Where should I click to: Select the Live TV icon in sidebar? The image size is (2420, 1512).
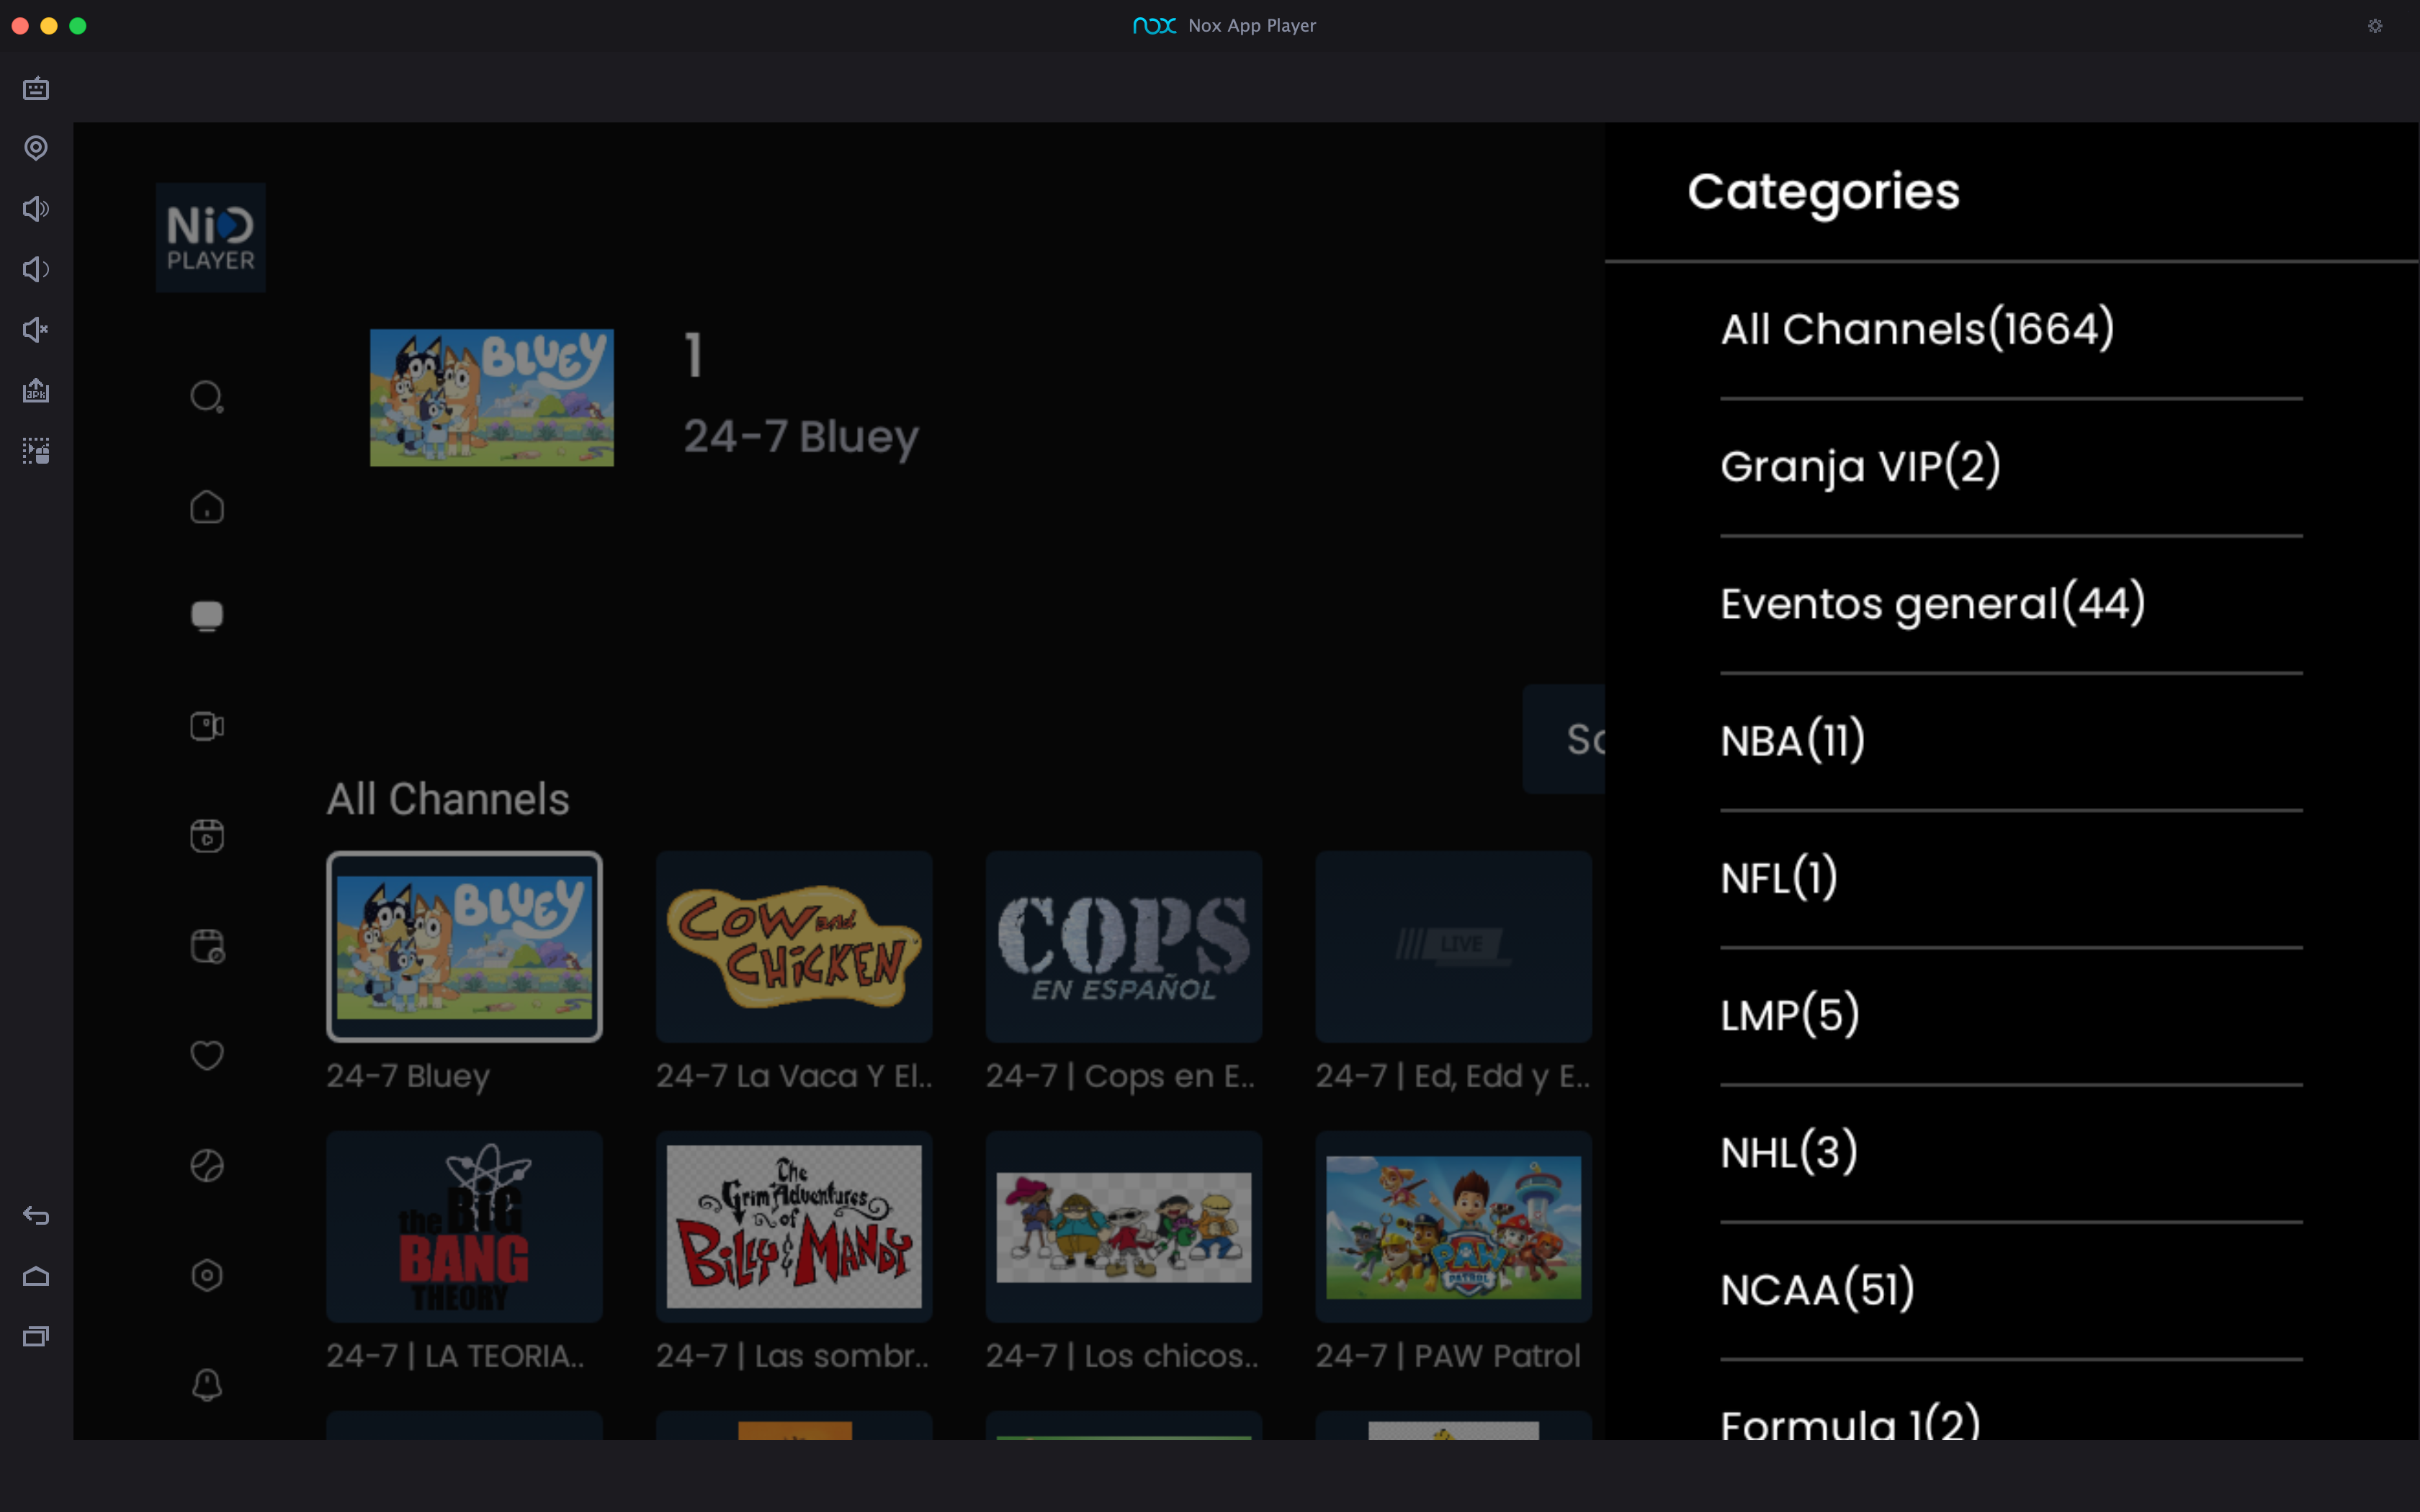tap(207, 616)
